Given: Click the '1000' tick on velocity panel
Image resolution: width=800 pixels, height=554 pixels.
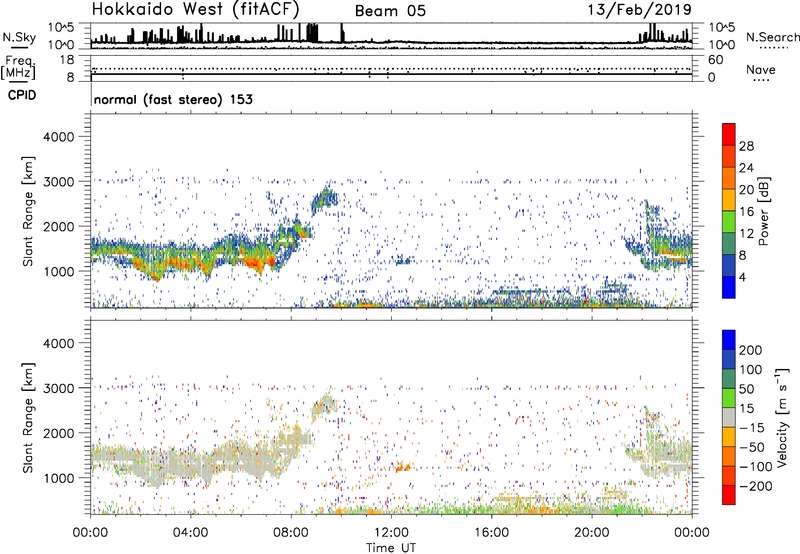Looking at the screenshot, I should [x=59, y=478].
